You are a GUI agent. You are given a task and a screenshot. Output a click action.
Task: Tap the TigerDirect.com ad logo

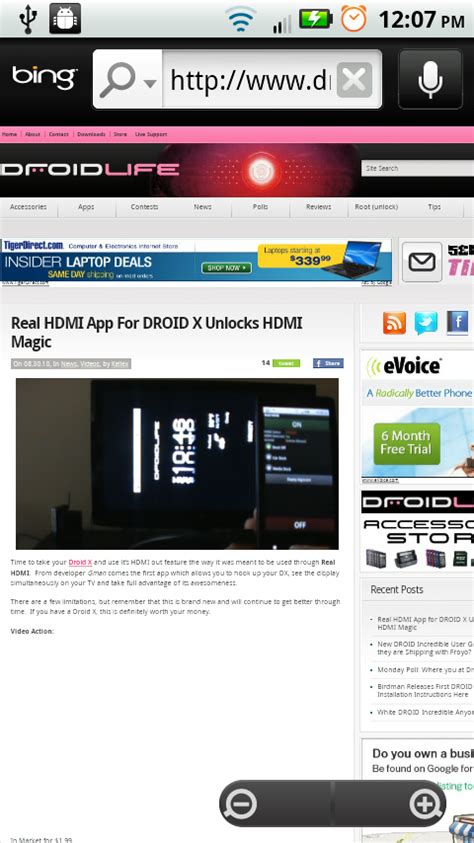tap(33, 245)
